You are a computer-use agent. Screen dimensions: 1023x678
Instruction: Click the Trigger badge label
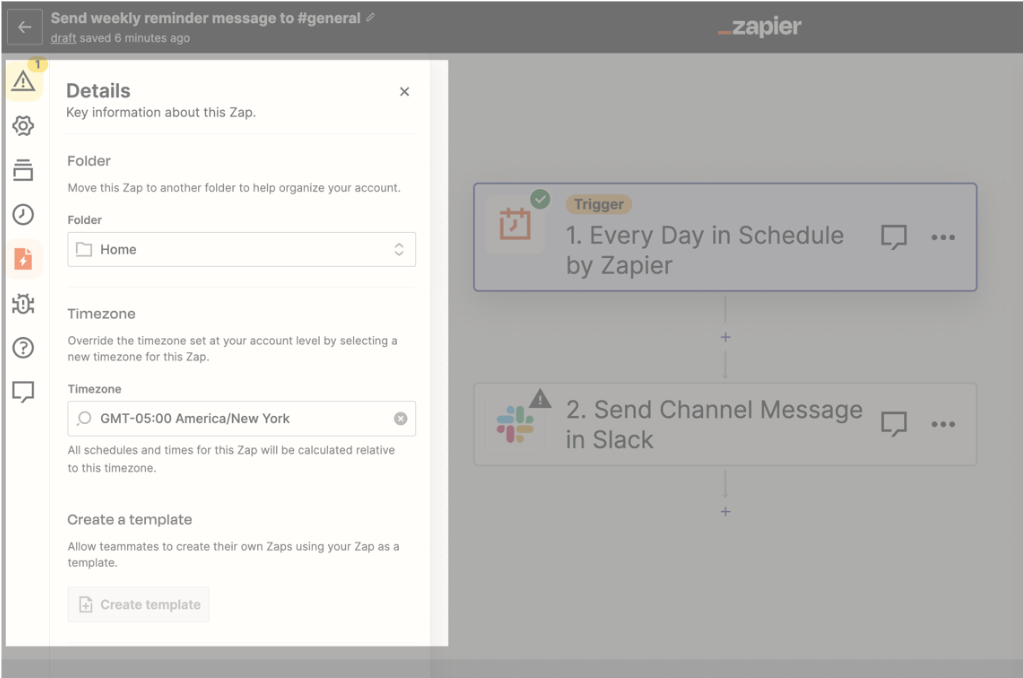[599, 204]
